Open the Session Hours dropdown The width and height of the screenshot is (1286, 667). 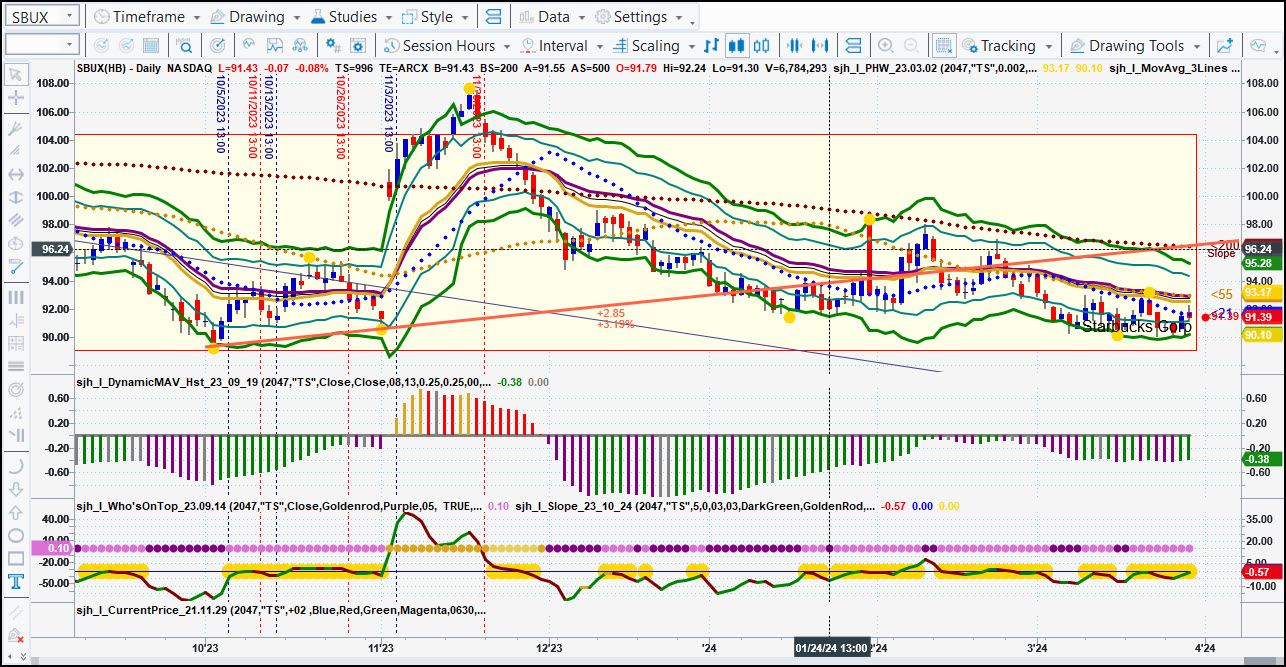447,46
